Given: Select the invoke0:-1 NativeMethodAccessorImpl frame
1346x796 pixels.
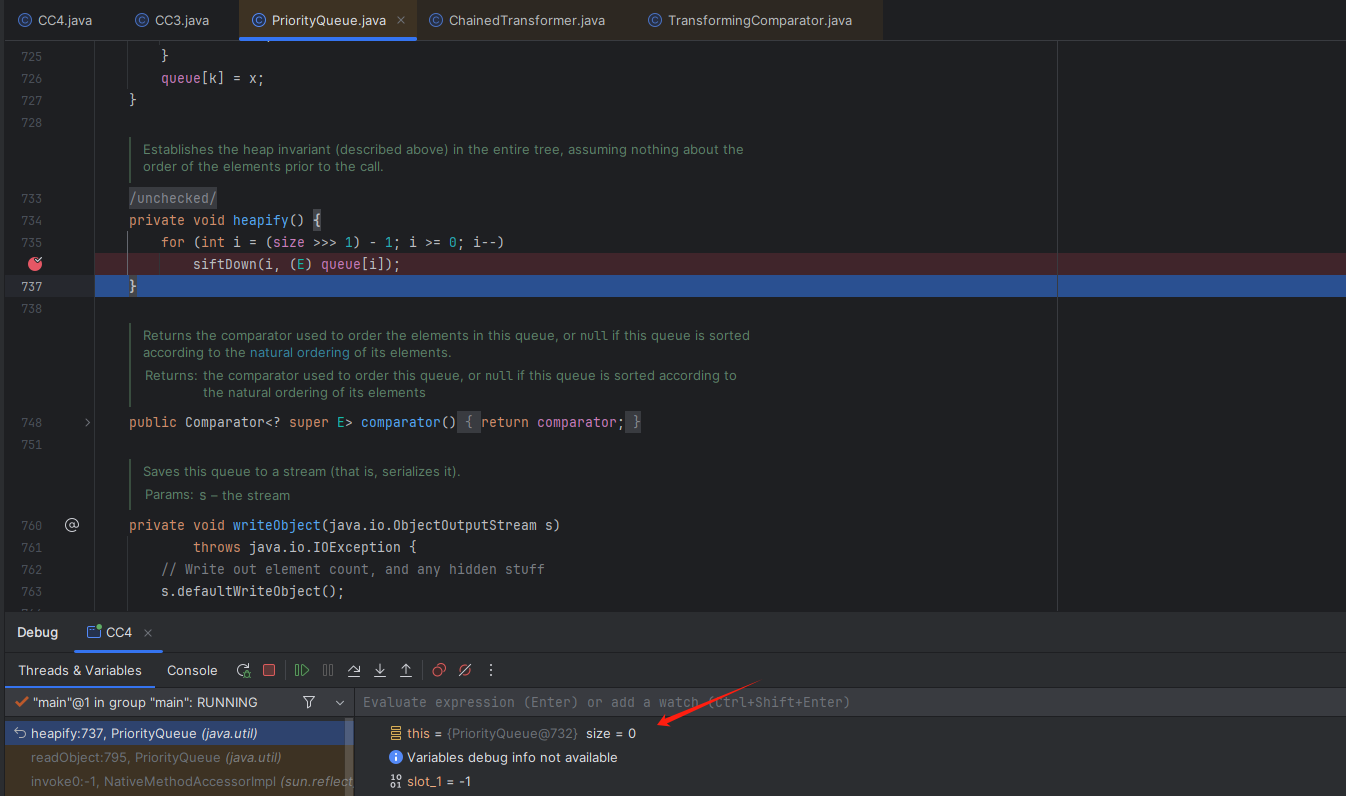Looking at the screenshot, I should (178, 781).
